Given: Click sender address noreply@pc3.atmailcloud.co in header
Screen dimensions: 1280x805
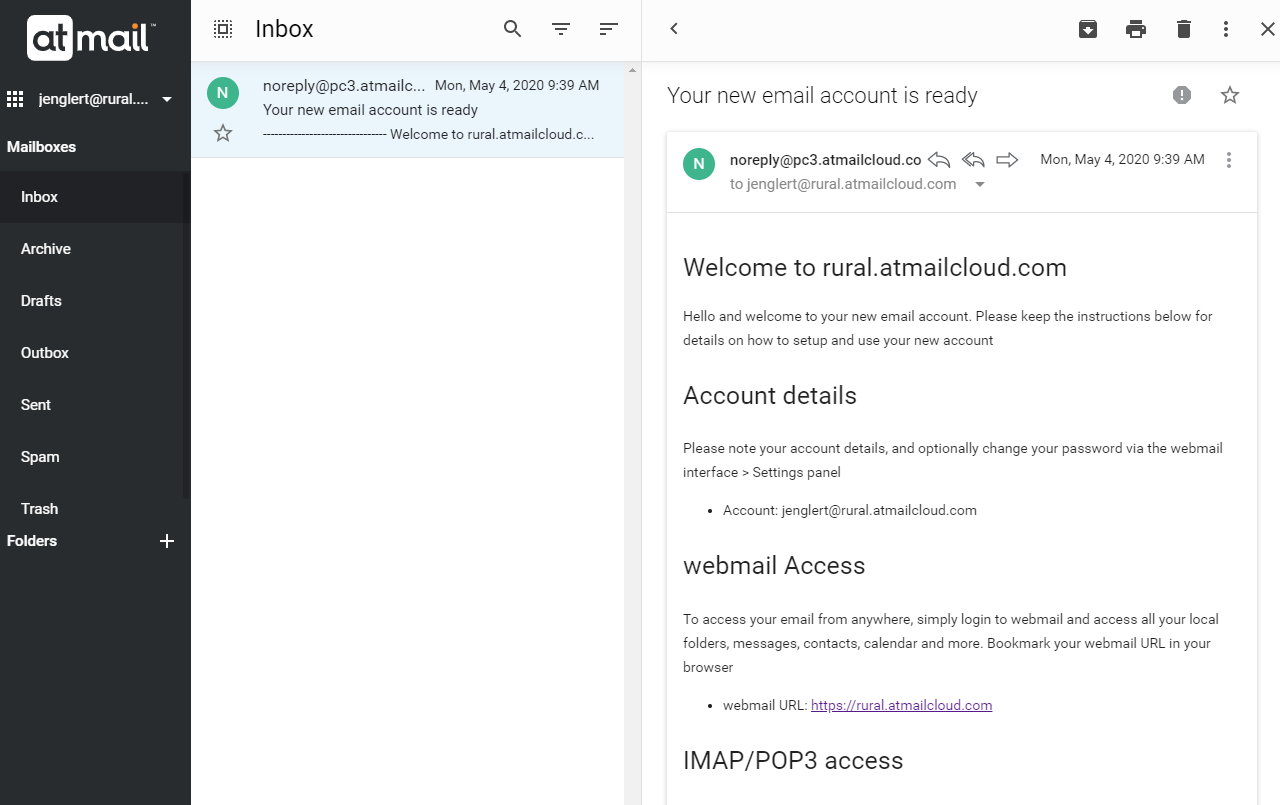Looking at the screenshot, I should (x=825, y=160).
